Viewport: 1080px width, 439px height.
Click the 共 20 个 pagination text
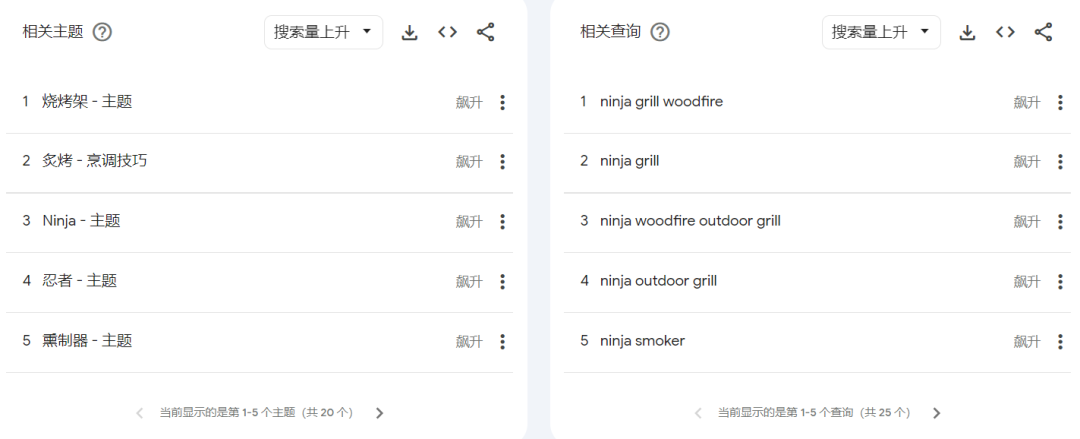coord(329,413)
